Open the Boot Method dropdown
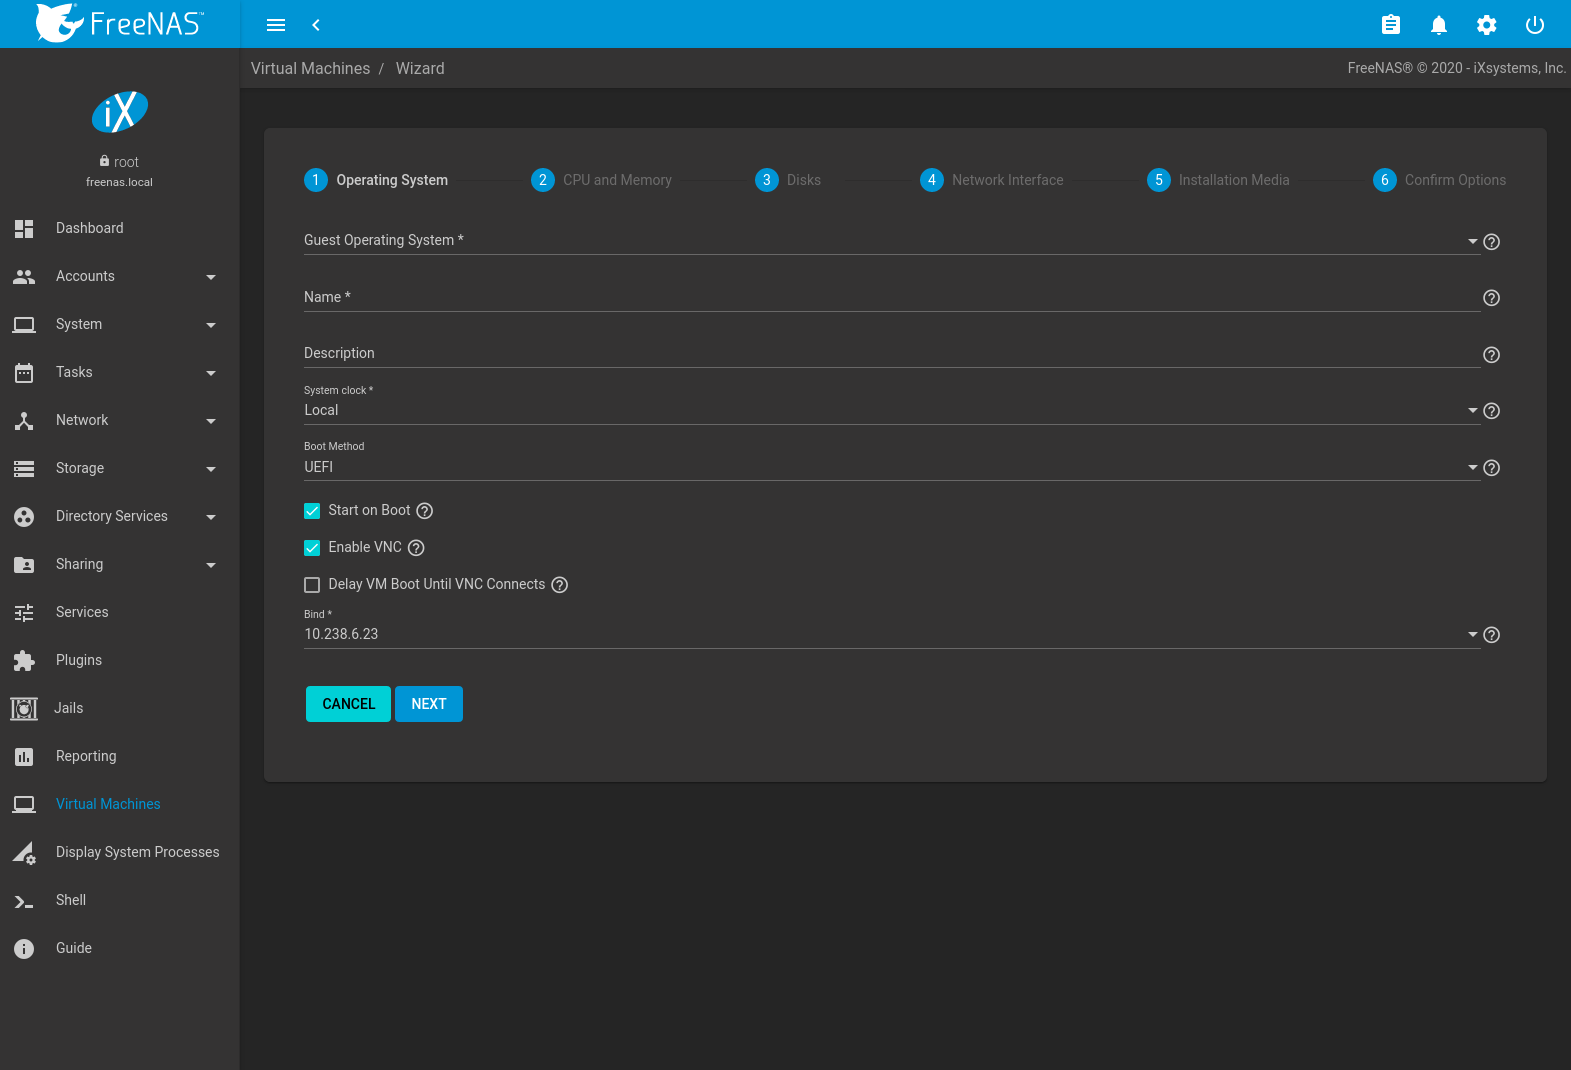 tap(890, 467)
